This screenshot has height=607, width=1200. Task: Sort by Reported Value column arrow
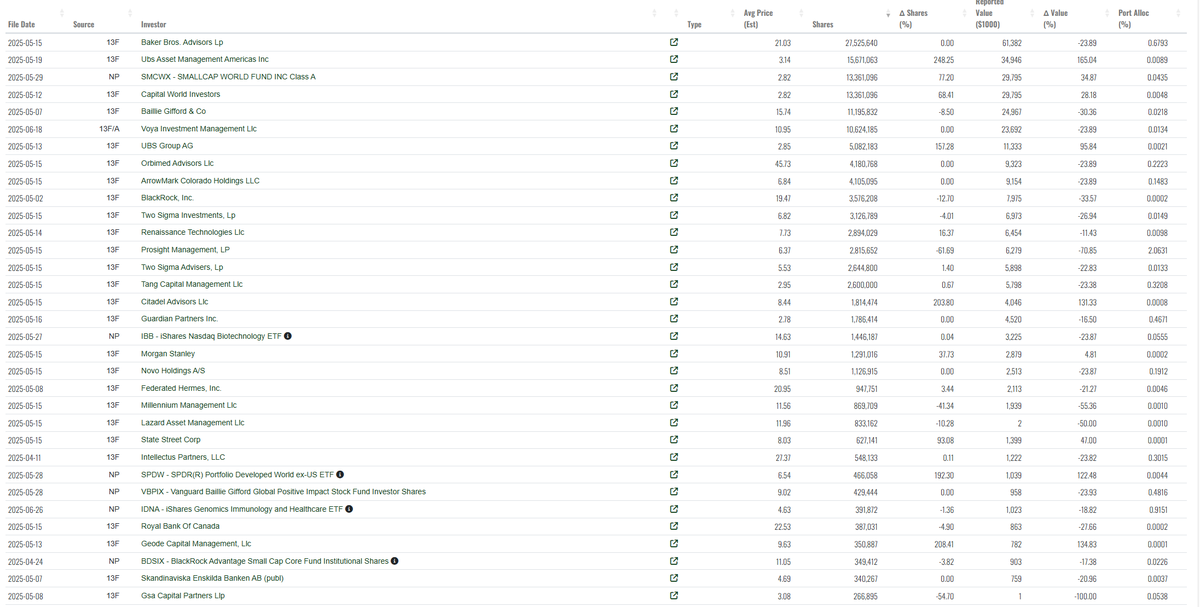click(1031, 14)
